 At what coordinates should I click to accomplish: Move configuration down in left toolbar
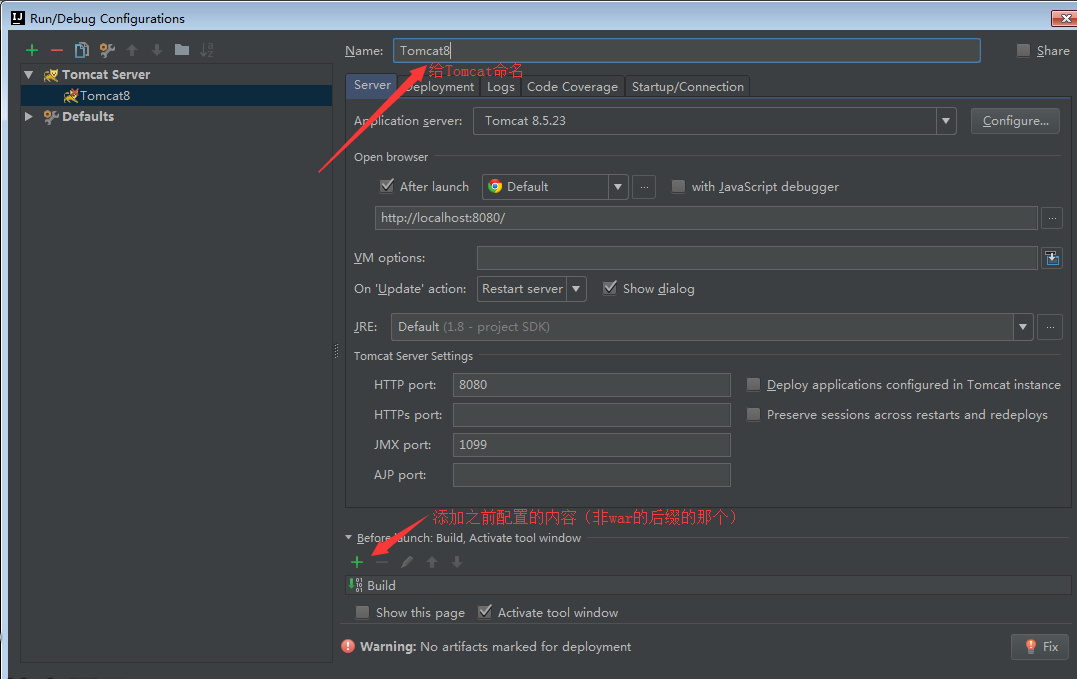click(157, 50)
